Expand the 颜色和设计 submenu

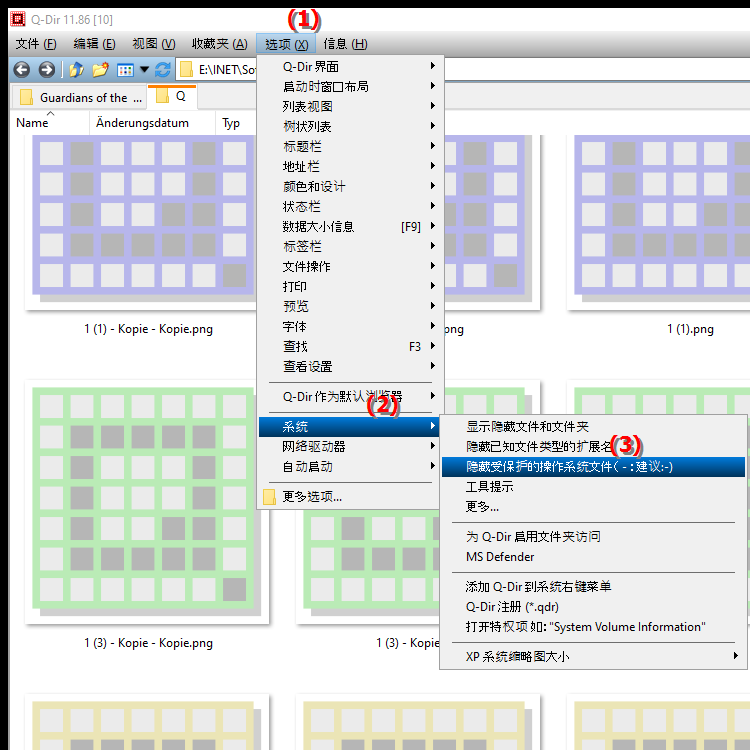[x=351, y=186]
